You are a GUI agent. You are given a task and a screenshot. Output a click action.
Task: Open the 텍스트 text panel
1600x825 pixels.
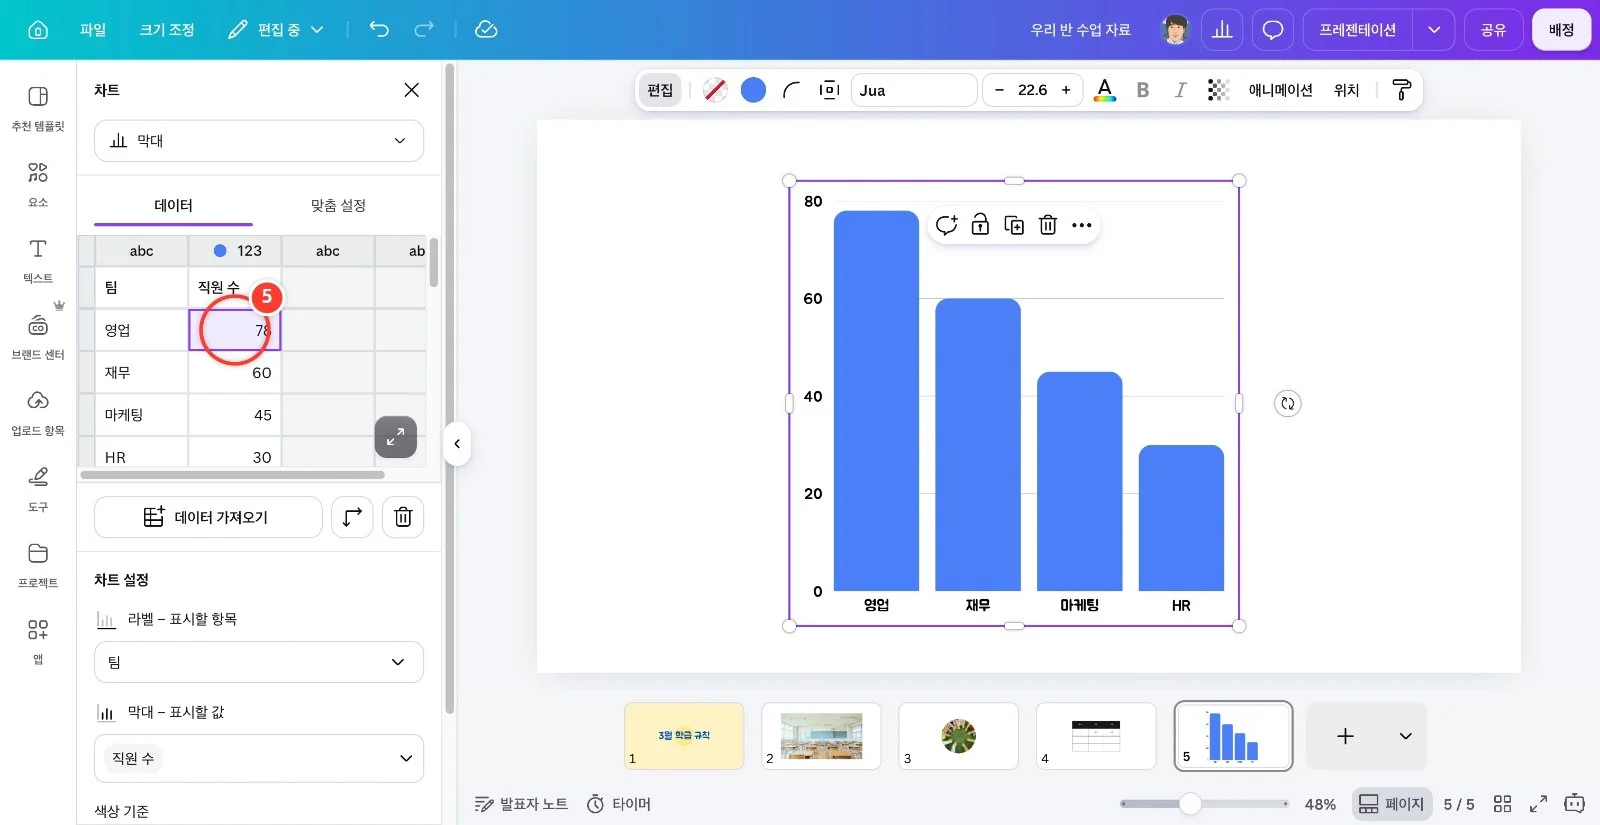coord(38,260)
